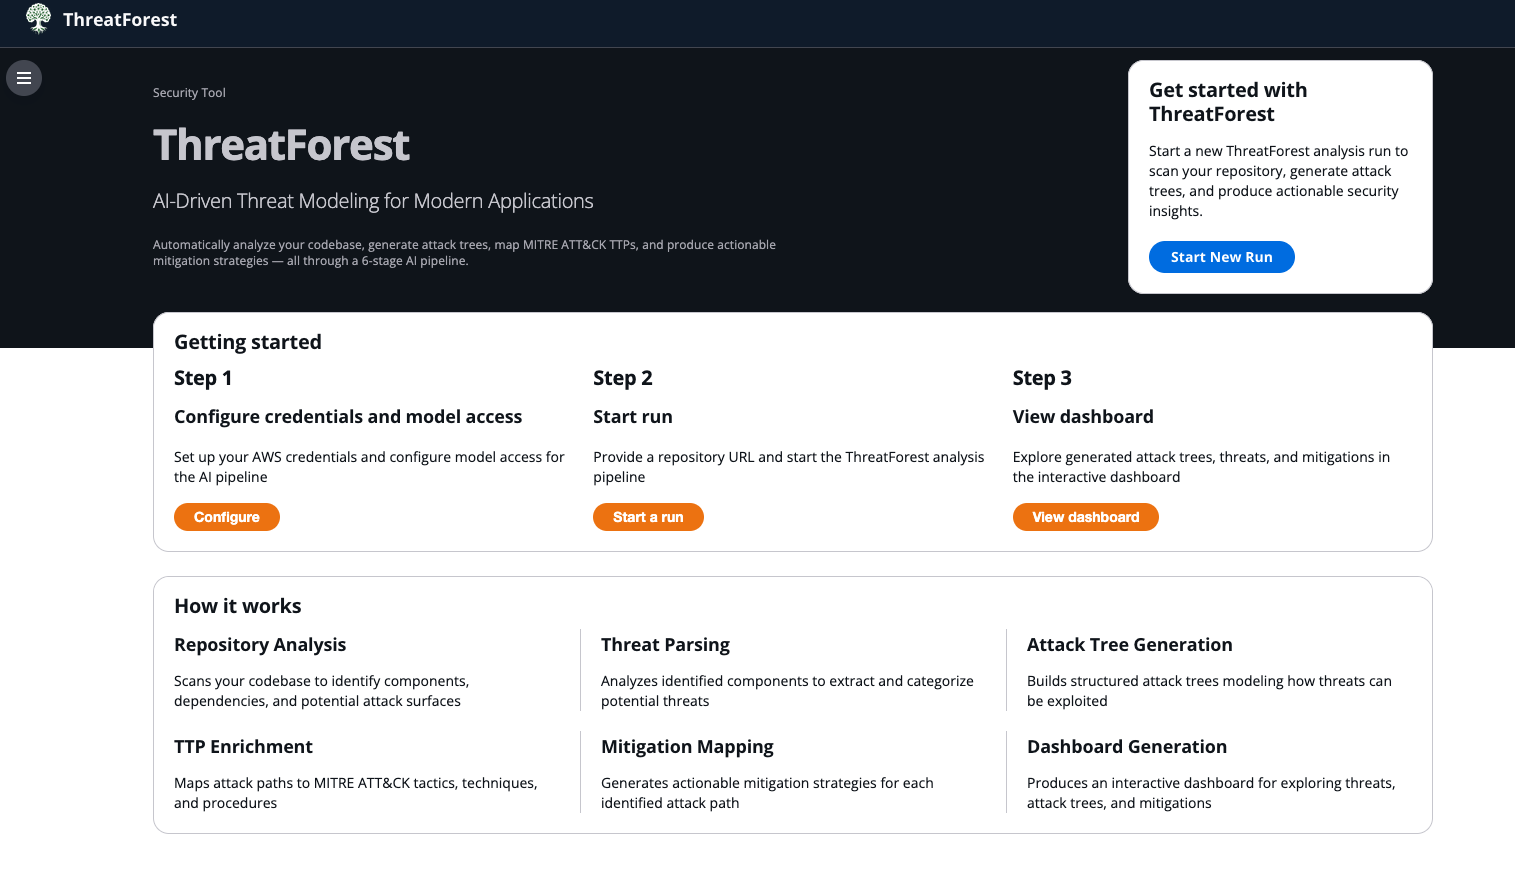Click the View dashboard button
1515x884 pixels.
1085,517
